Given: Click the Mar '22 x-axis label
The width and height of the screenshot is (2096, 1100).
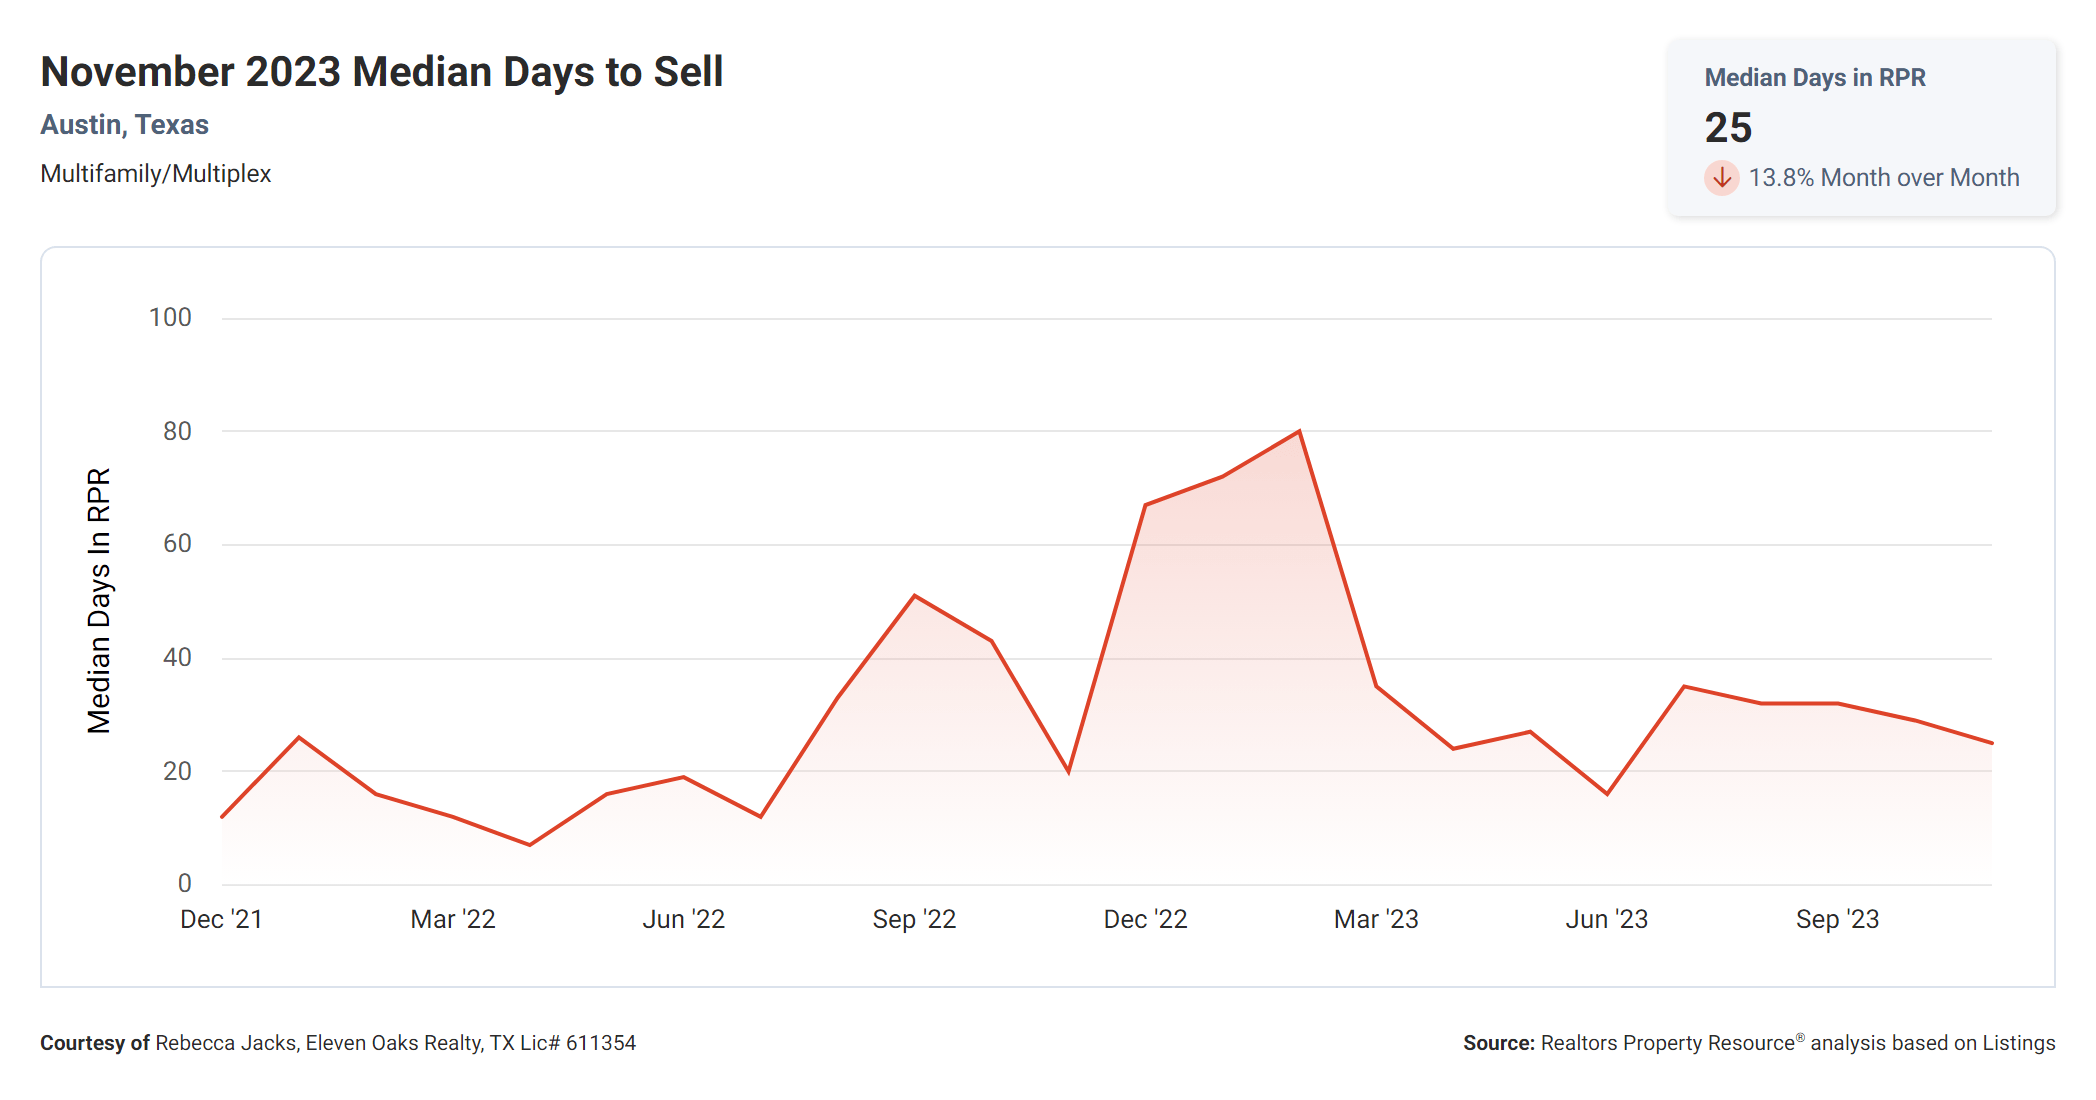Looking at the screenshot, I should click(x=453, y=919).
